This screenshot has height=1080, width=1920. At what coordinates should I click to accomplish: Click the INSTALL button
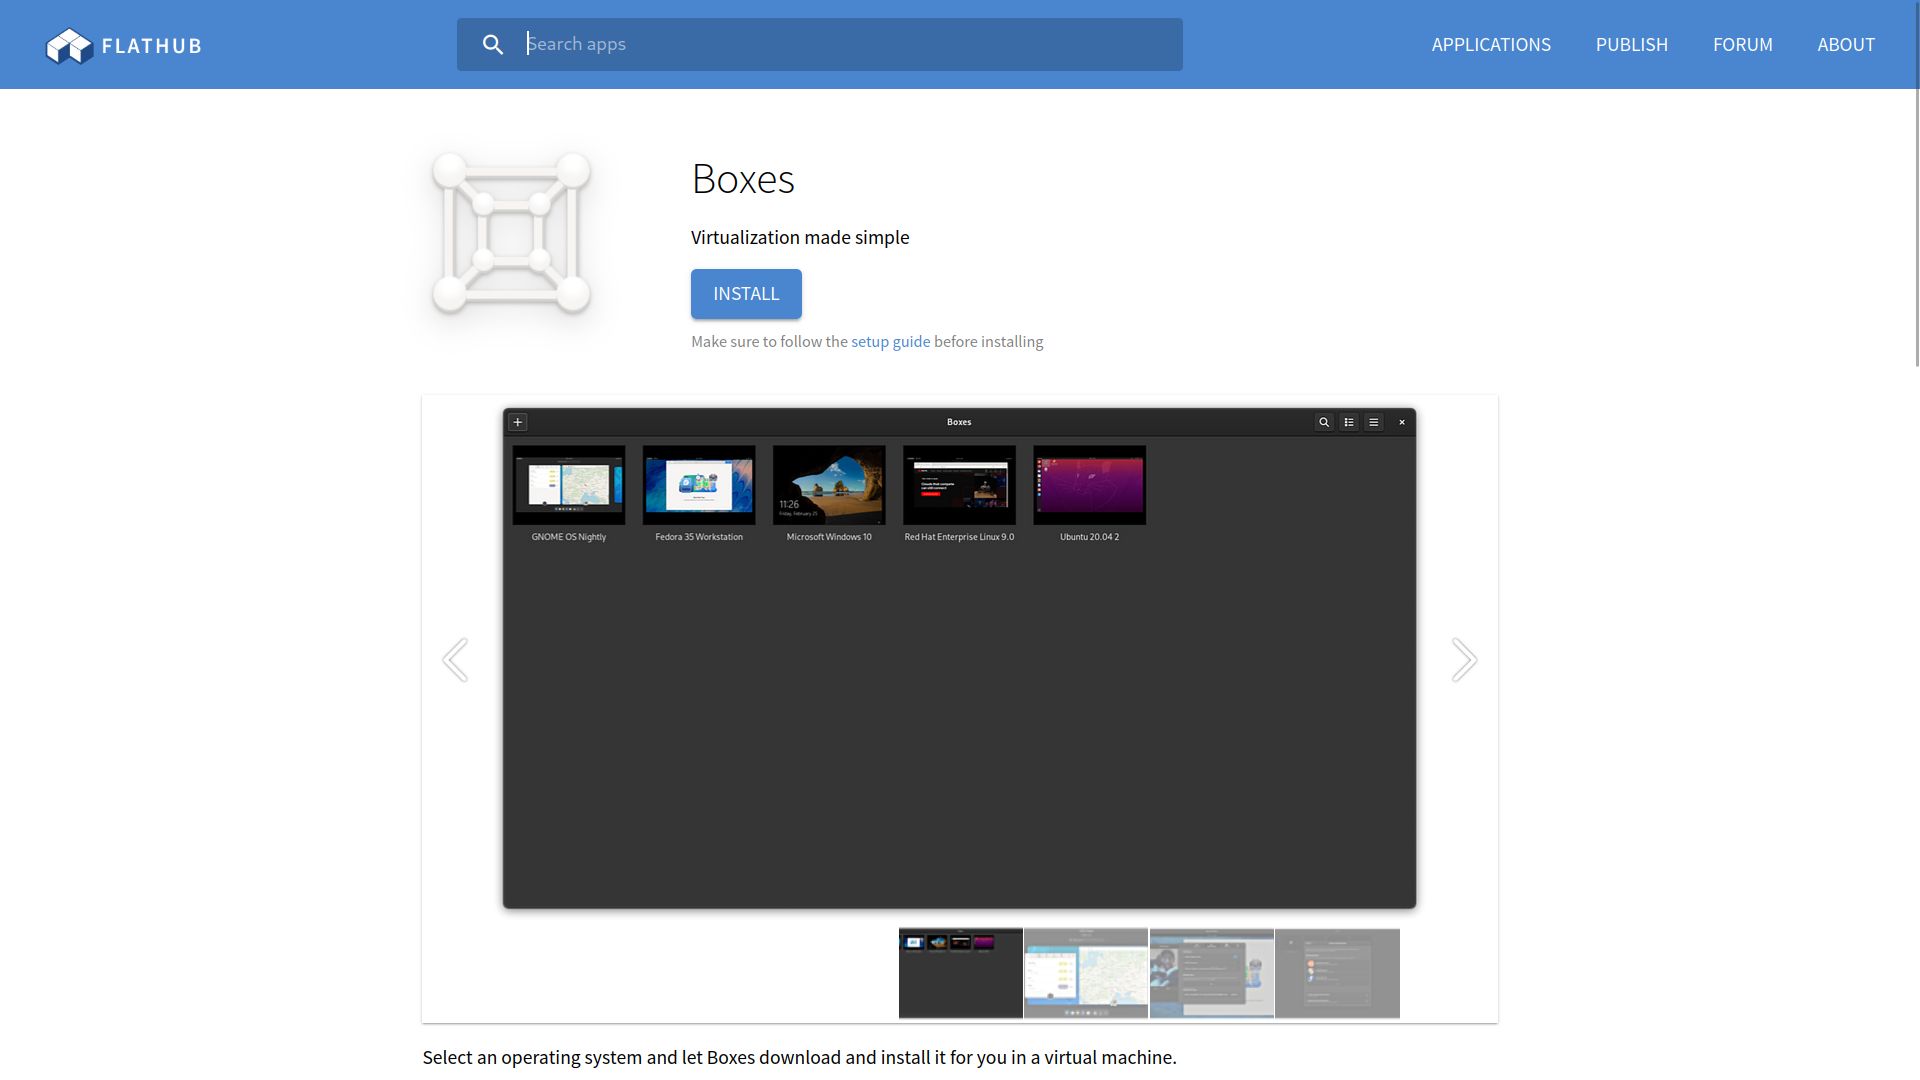(745, 293)
